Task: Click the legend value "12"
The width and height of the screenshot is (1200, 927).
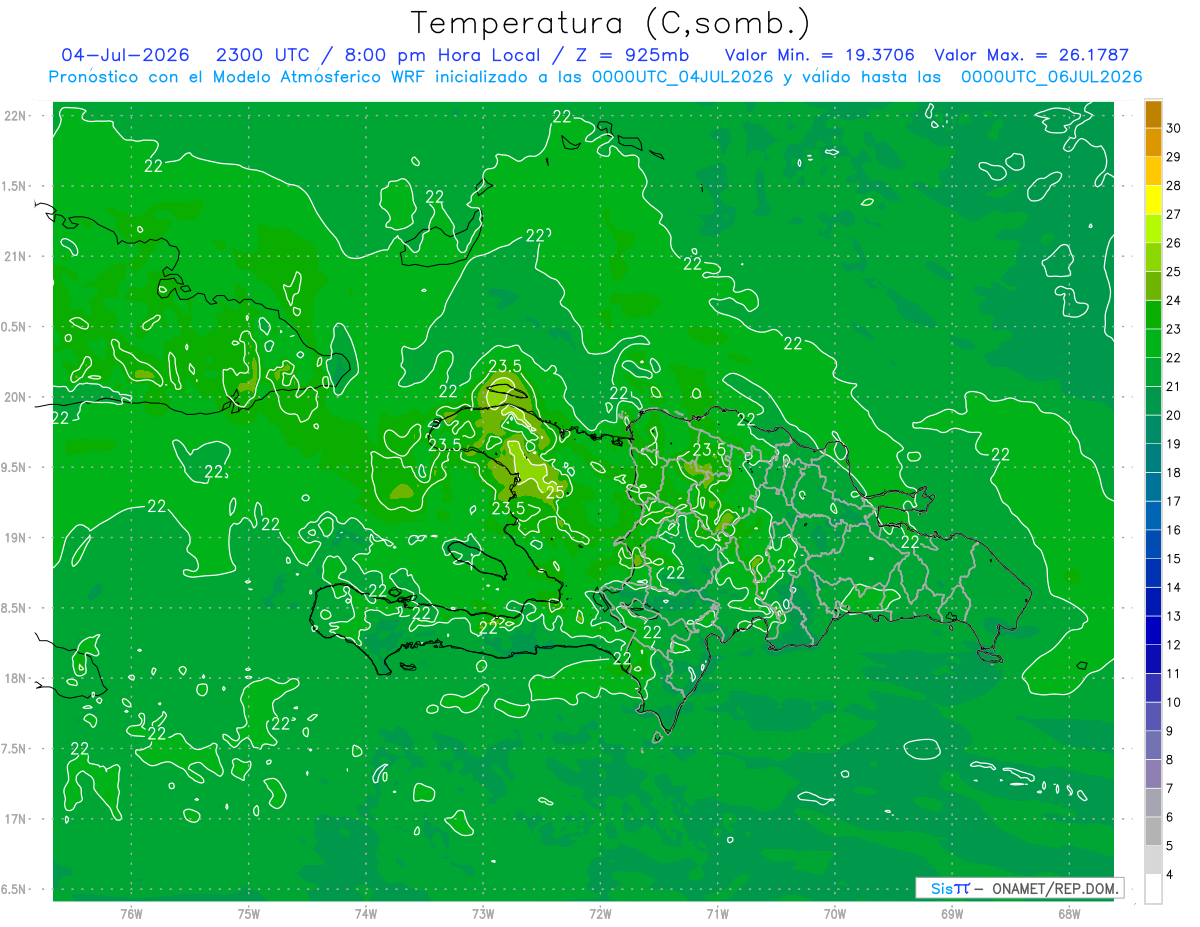Action: coord(1174,645)
